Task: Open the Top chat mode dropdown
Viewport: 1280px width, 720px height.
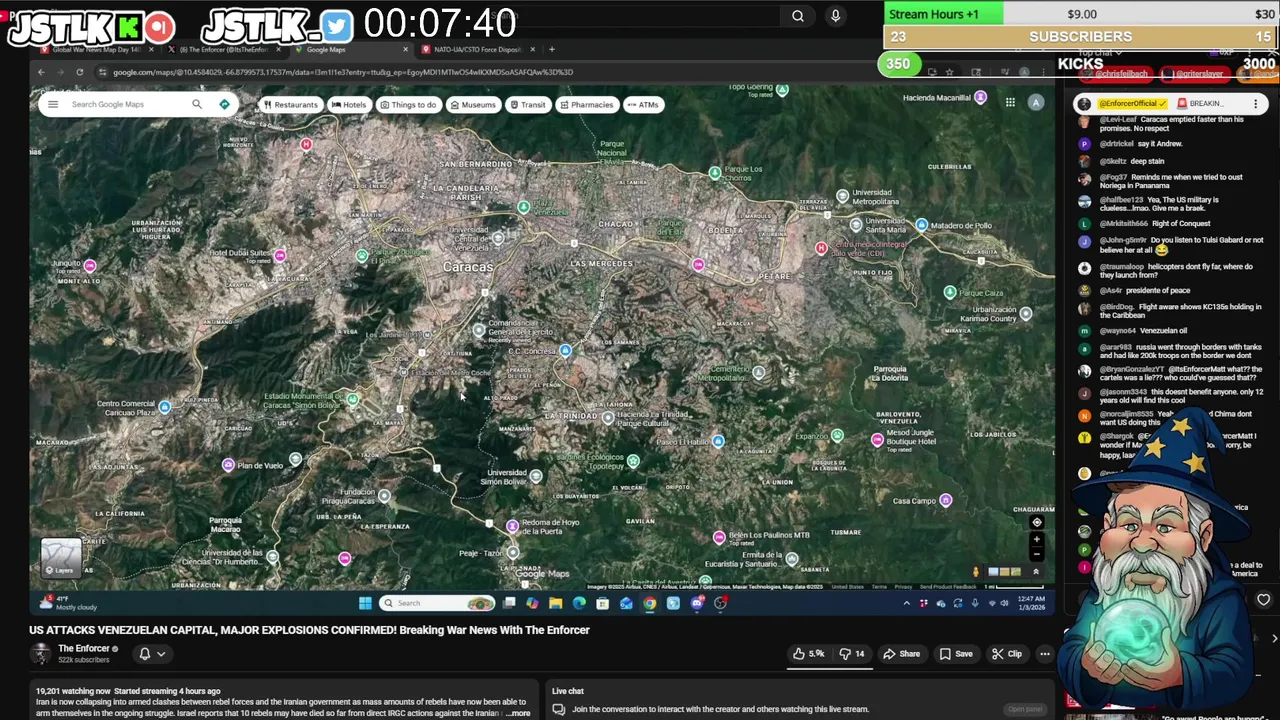Action: point(1101,52)
